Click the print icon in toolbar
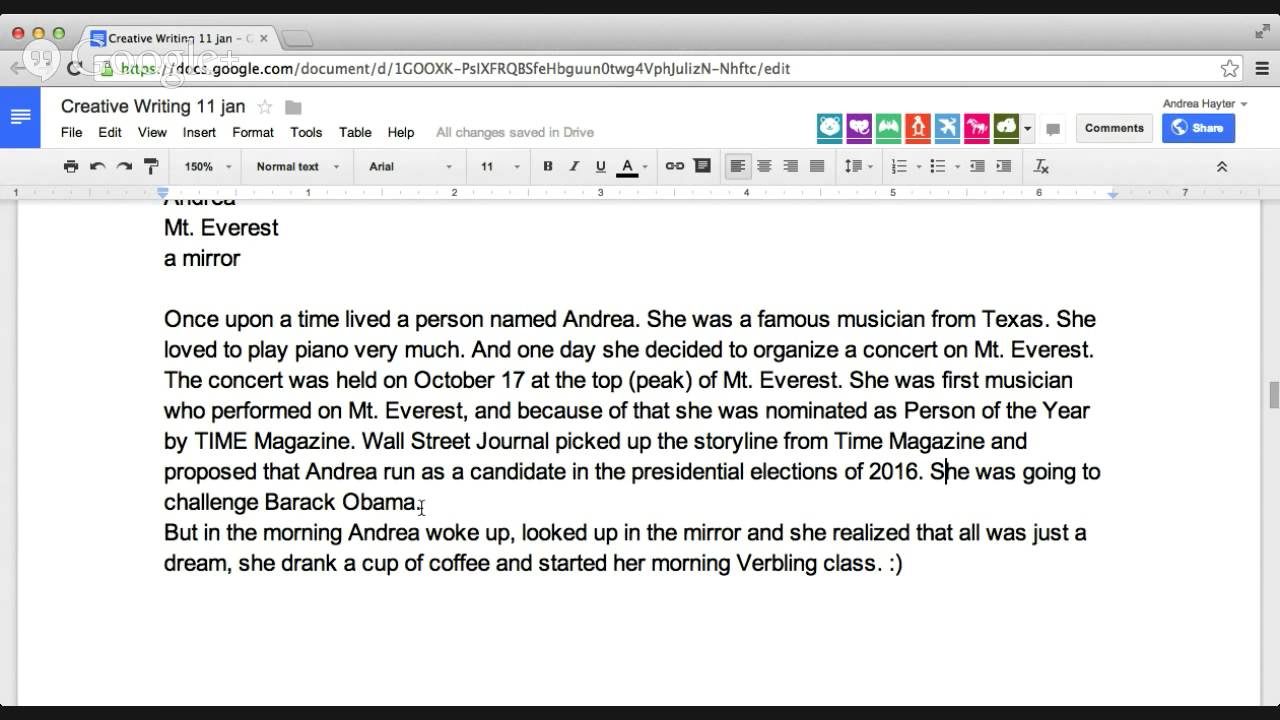1280x720 pixels. [70, 167]
